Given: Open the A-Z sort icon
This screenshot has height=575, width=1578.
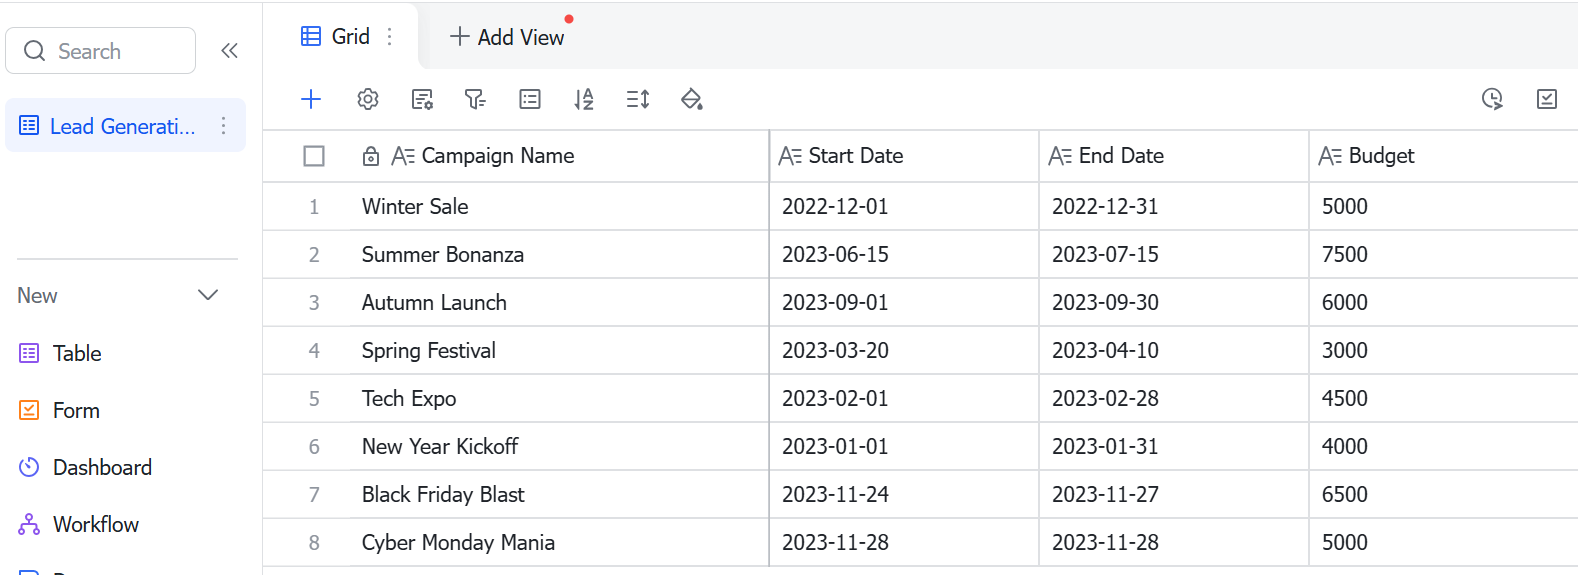Looking at the screenshot, I should [x=584, y=99].
